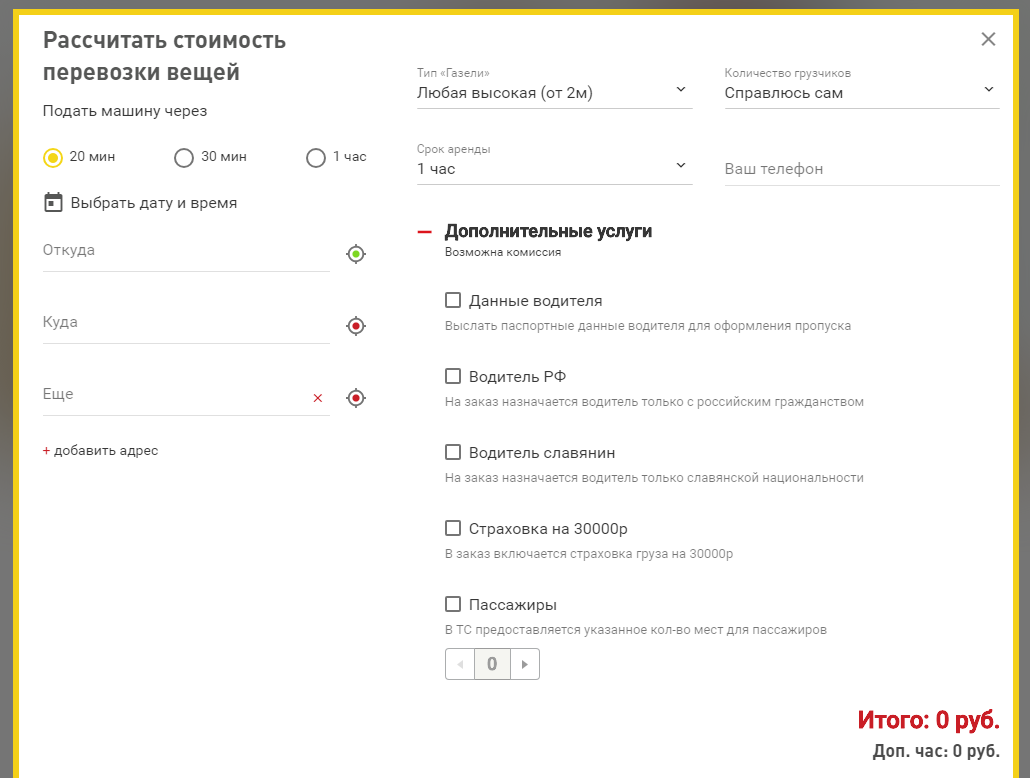Screen dimensions: 1030x778
Task: Remove the Еще address with red X
Action: 318,398
